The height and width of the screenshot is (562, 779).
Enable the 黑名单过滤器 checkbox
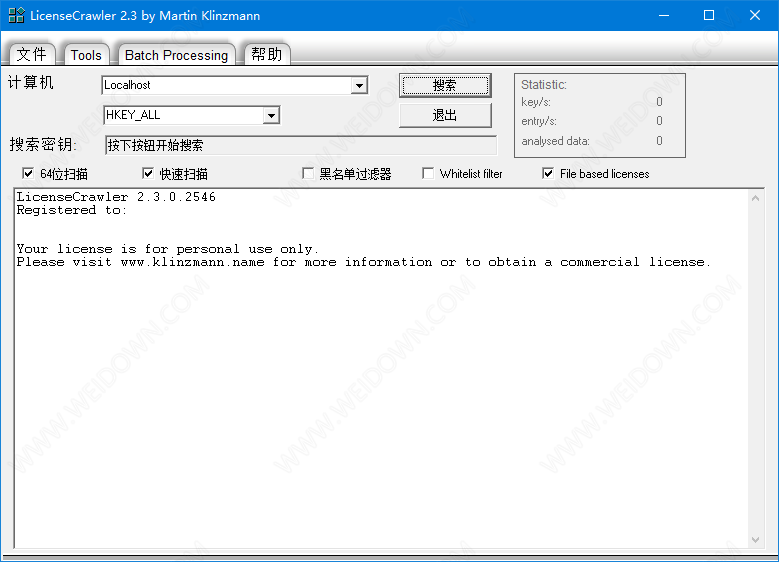[x=308, y=173]
